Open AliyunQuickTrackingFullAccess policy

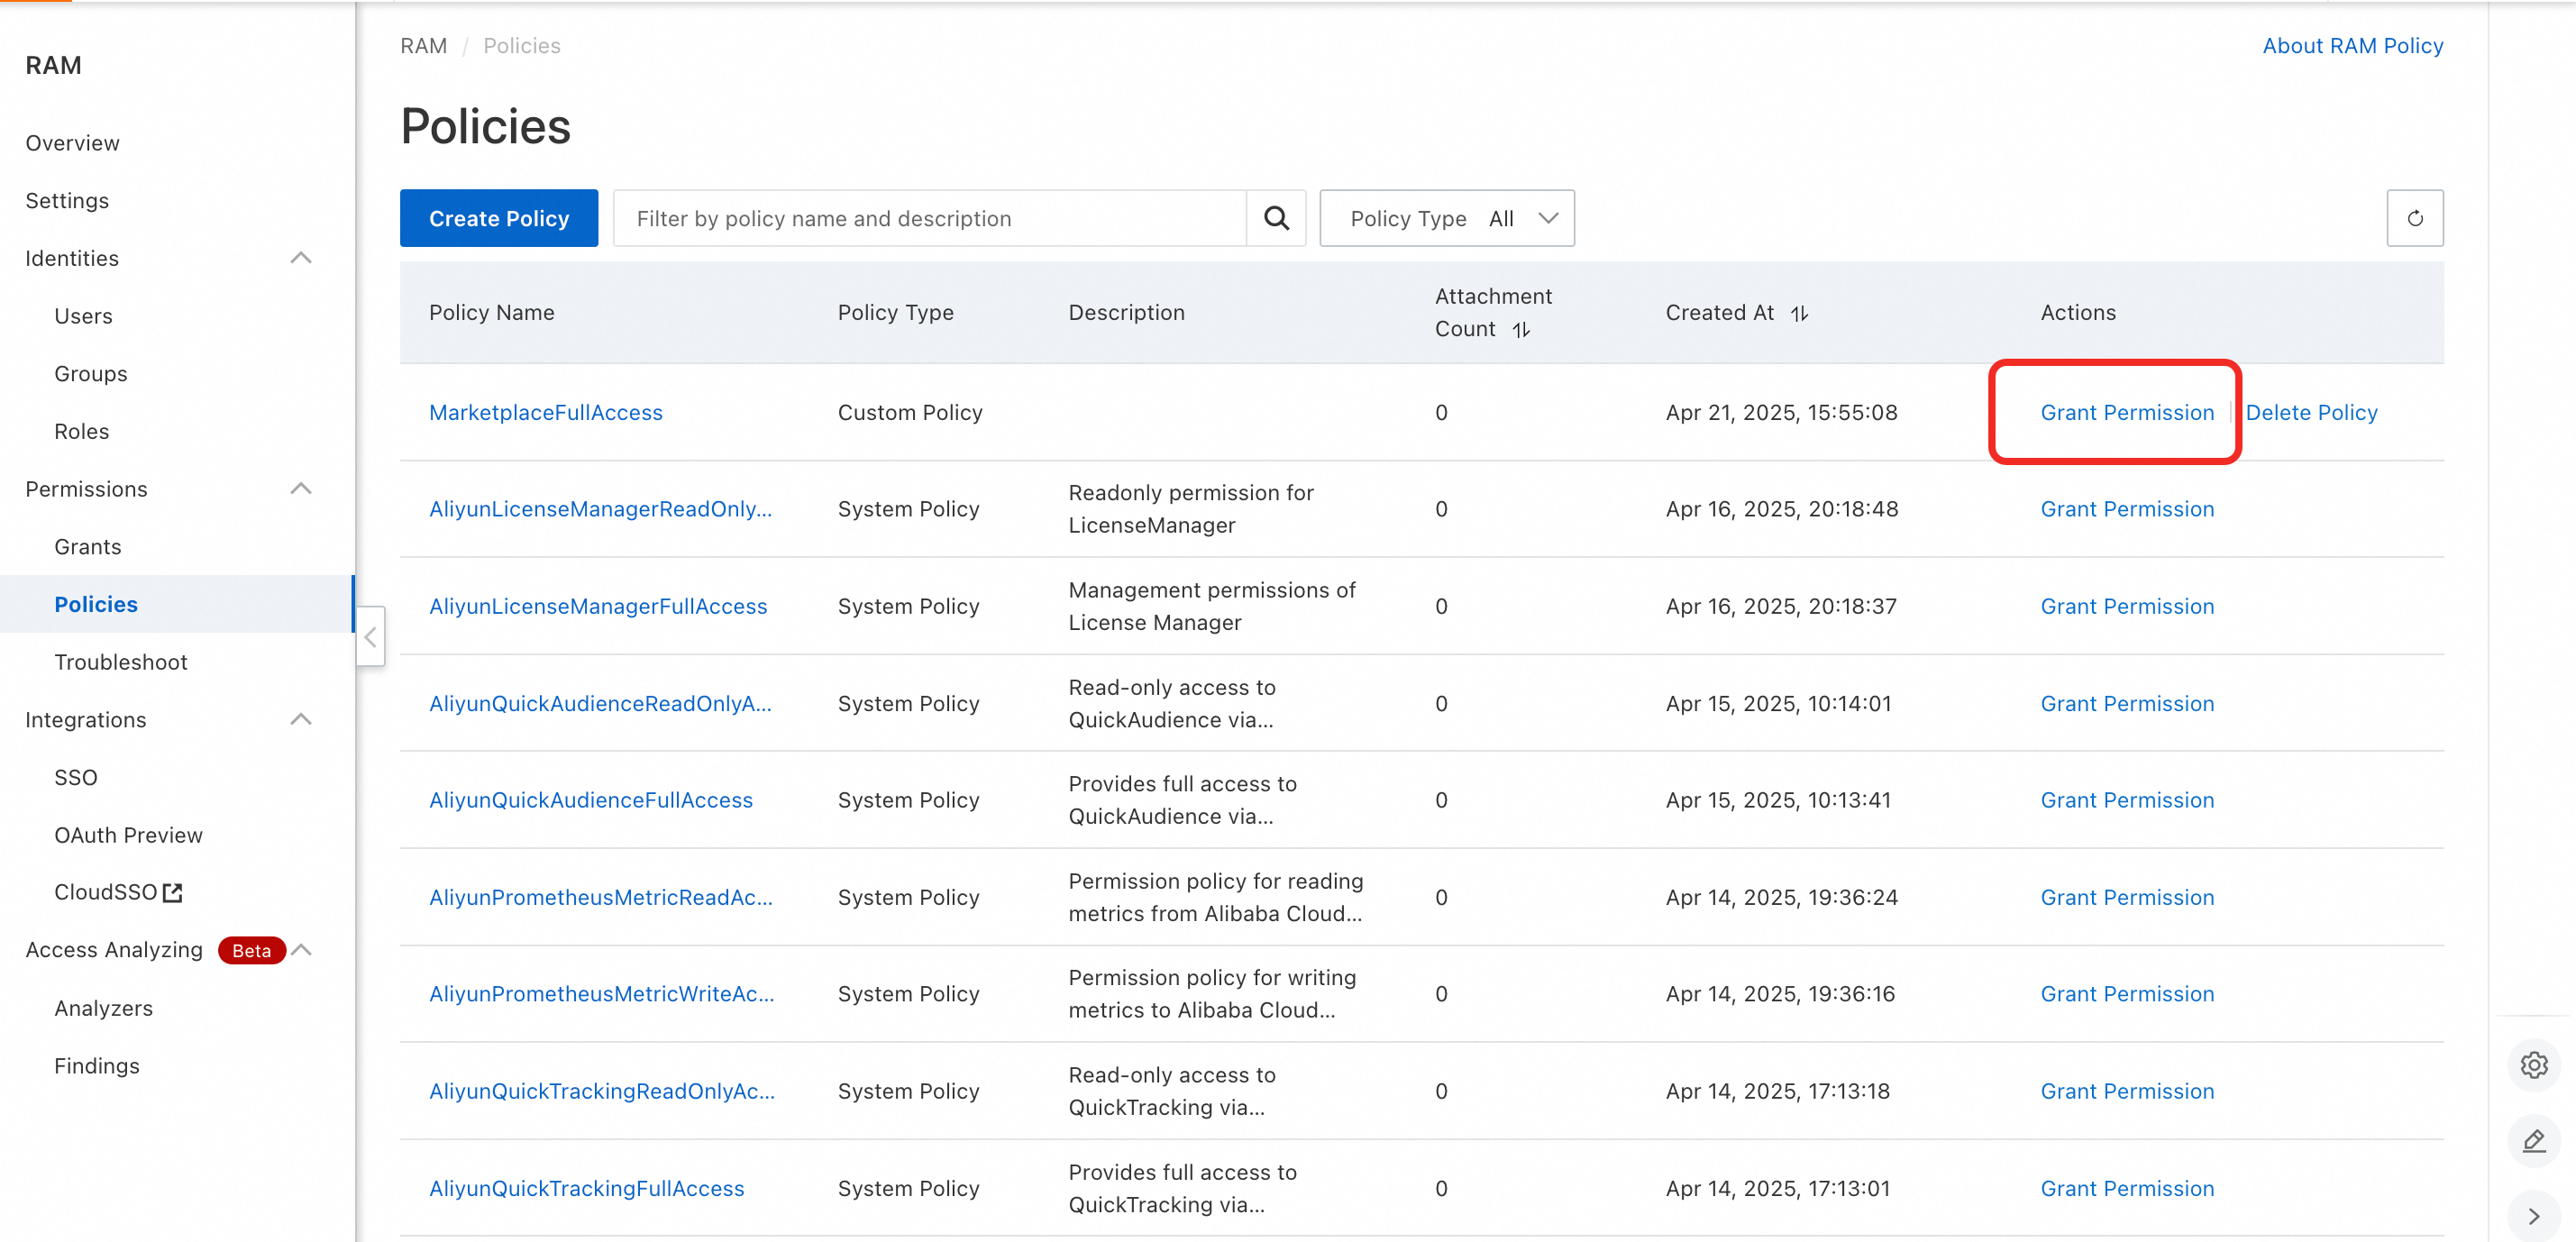[587, 1188]
